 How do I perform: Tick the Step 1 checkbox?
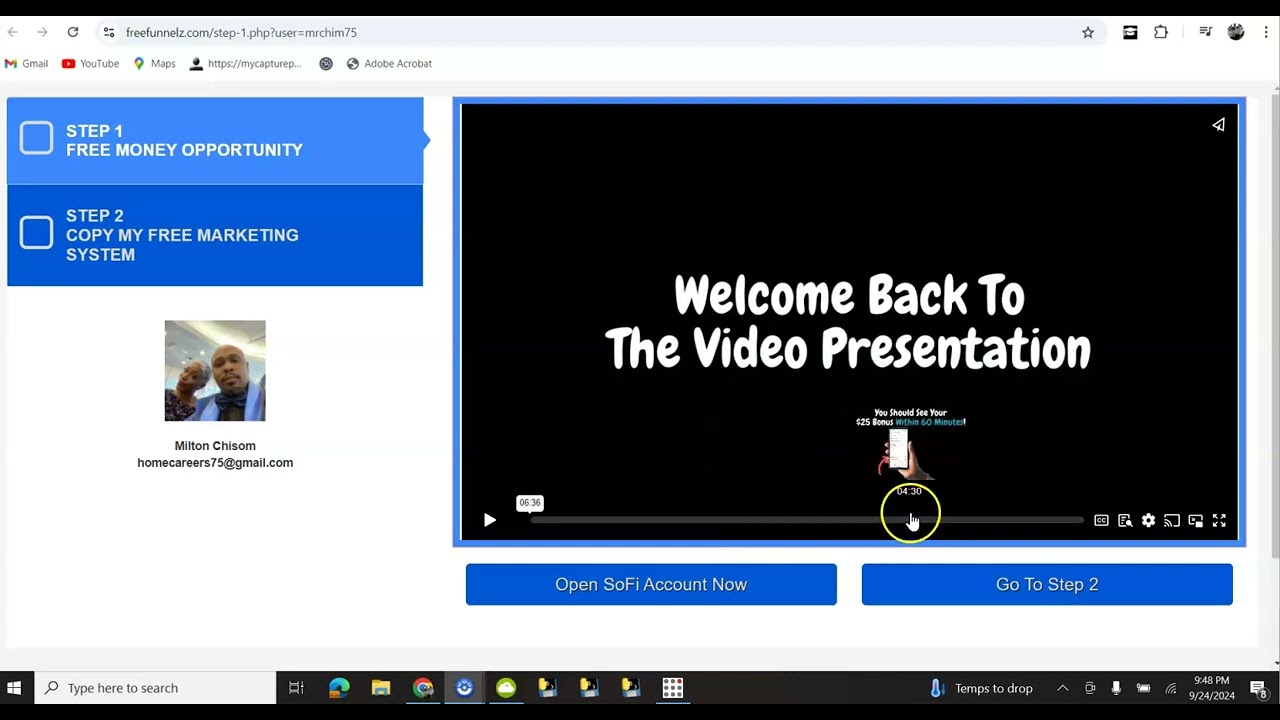click(36, 138)
